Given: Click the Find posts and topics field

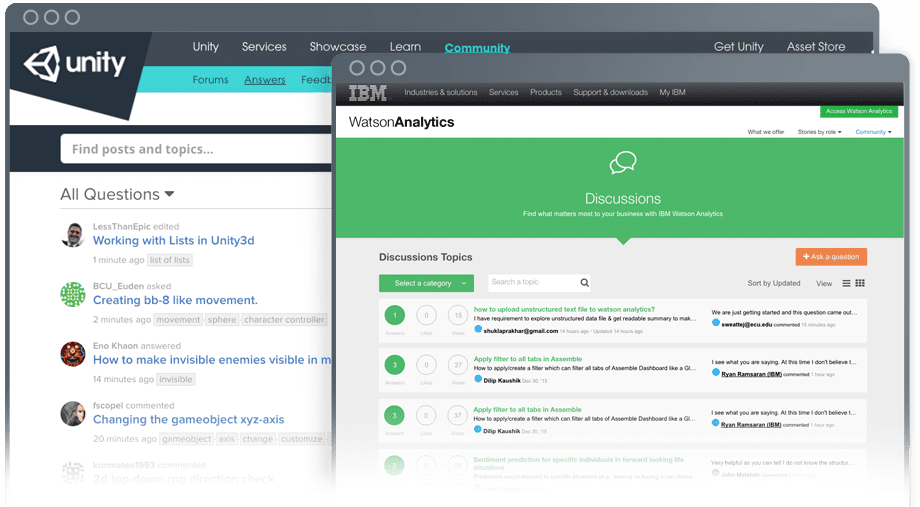Looking at the screenshot, I should point(195,149).
